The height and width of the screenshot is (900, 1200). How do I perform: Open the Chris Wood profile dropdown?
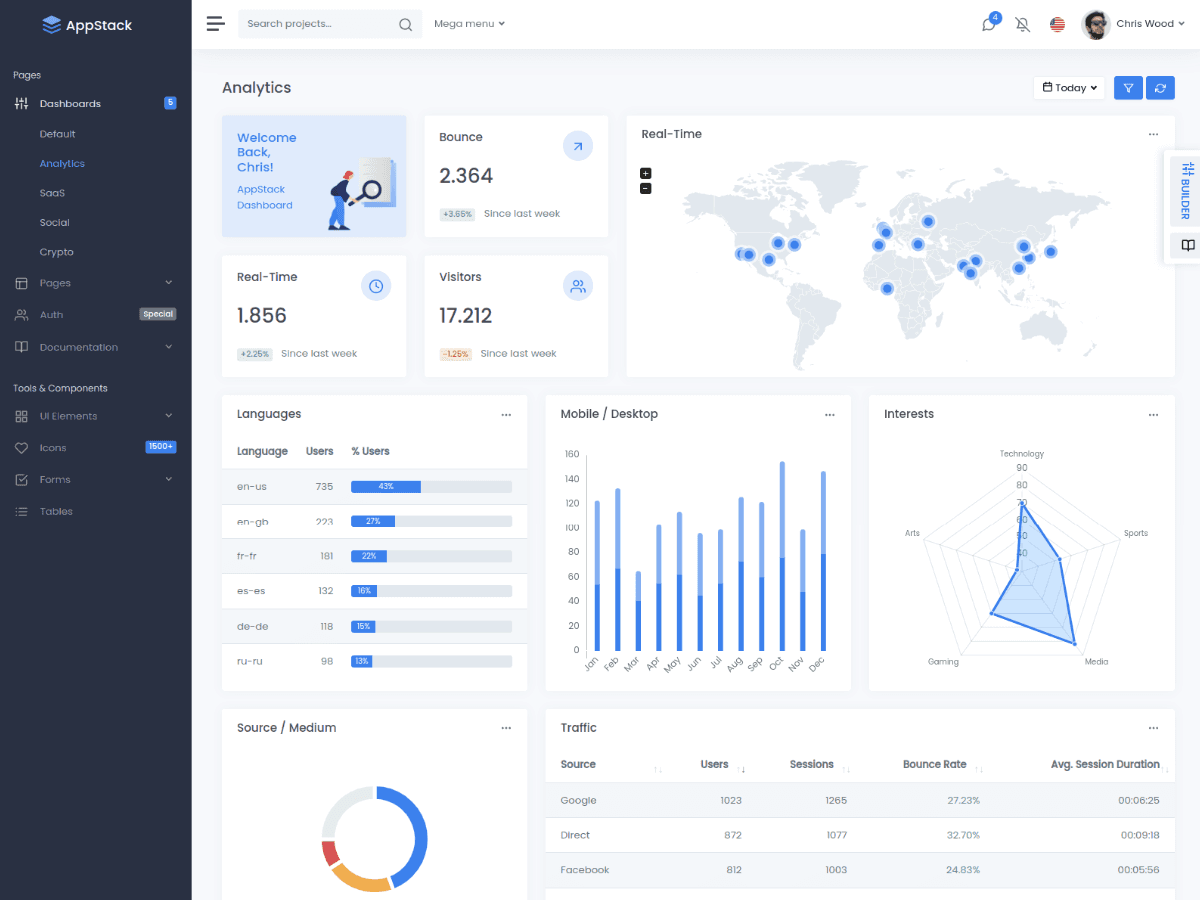pyautogui.click(x=1146, y=24)
